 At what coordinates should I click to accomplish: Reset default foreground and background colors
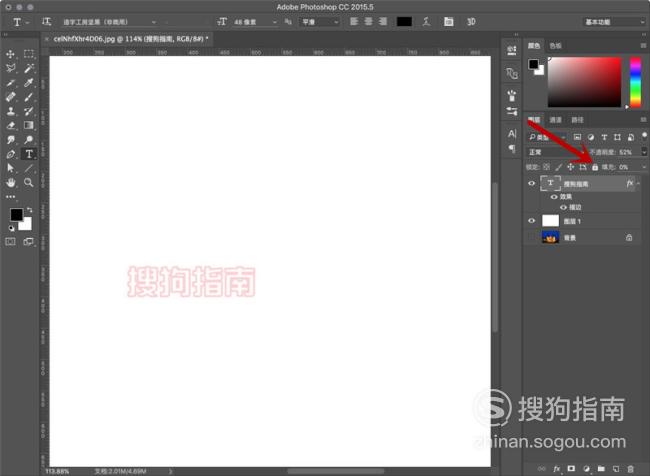coord(12,228)
